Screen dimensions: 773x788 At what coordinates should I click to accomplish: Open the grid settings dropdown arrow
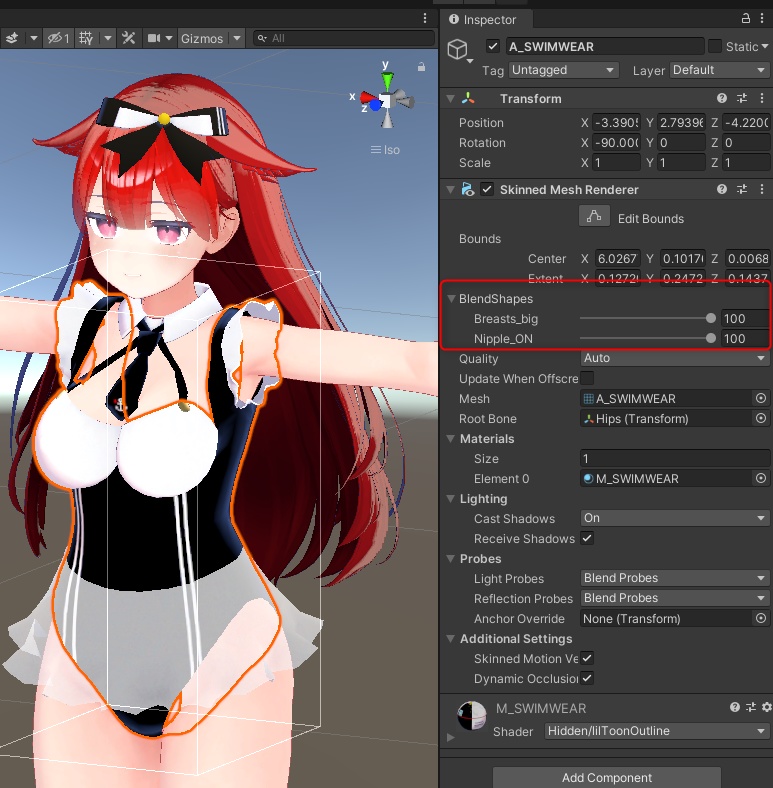point(108,38)
